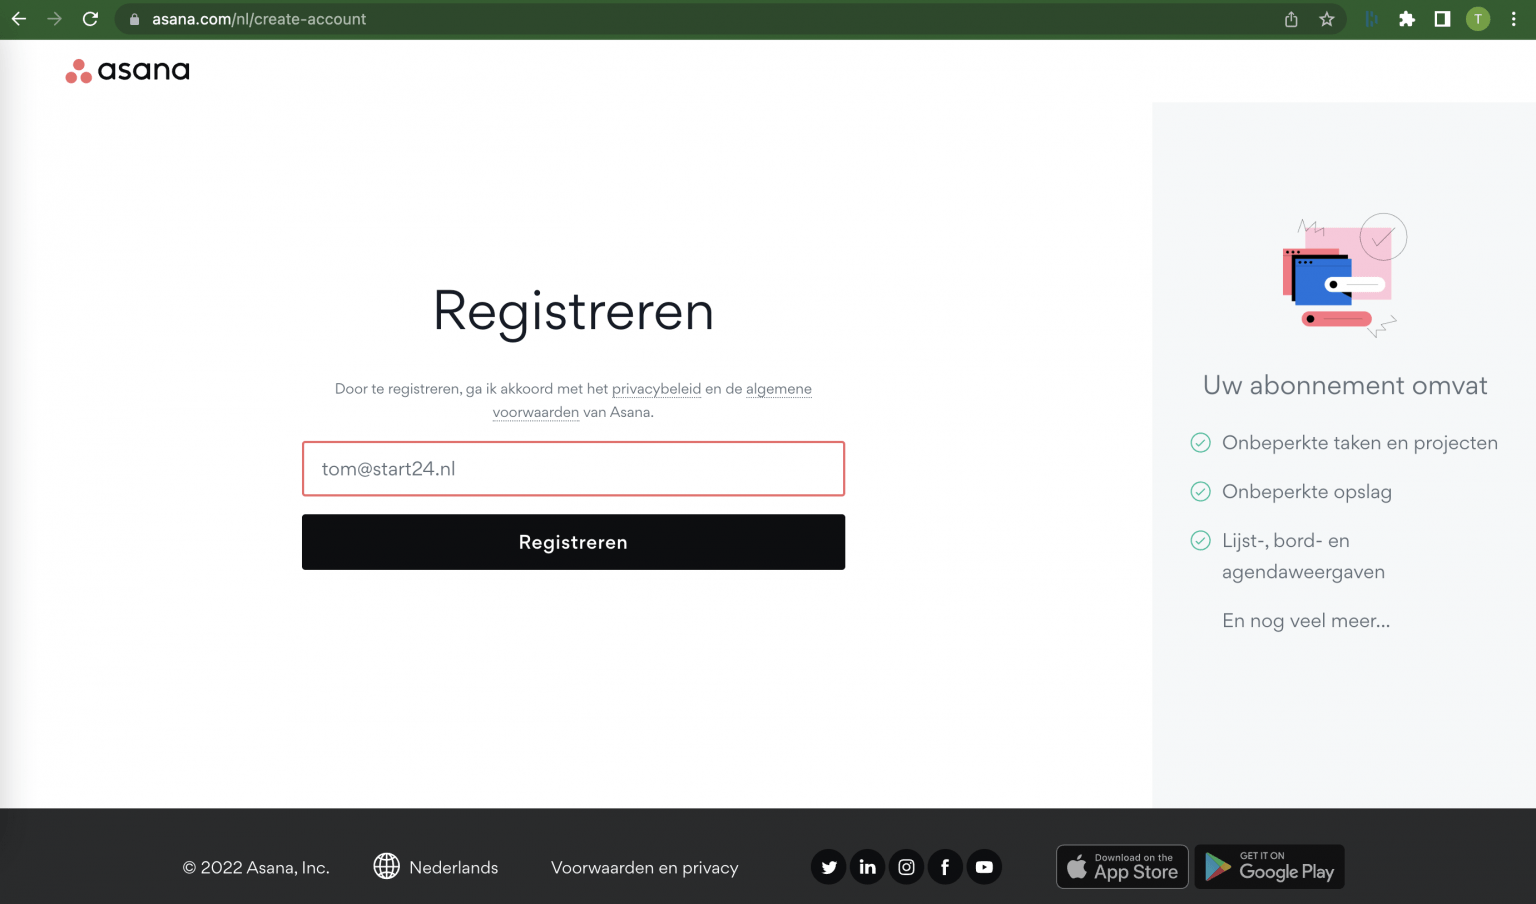
Task: Open the privacybeleid link
Action: tap(656, 388)
